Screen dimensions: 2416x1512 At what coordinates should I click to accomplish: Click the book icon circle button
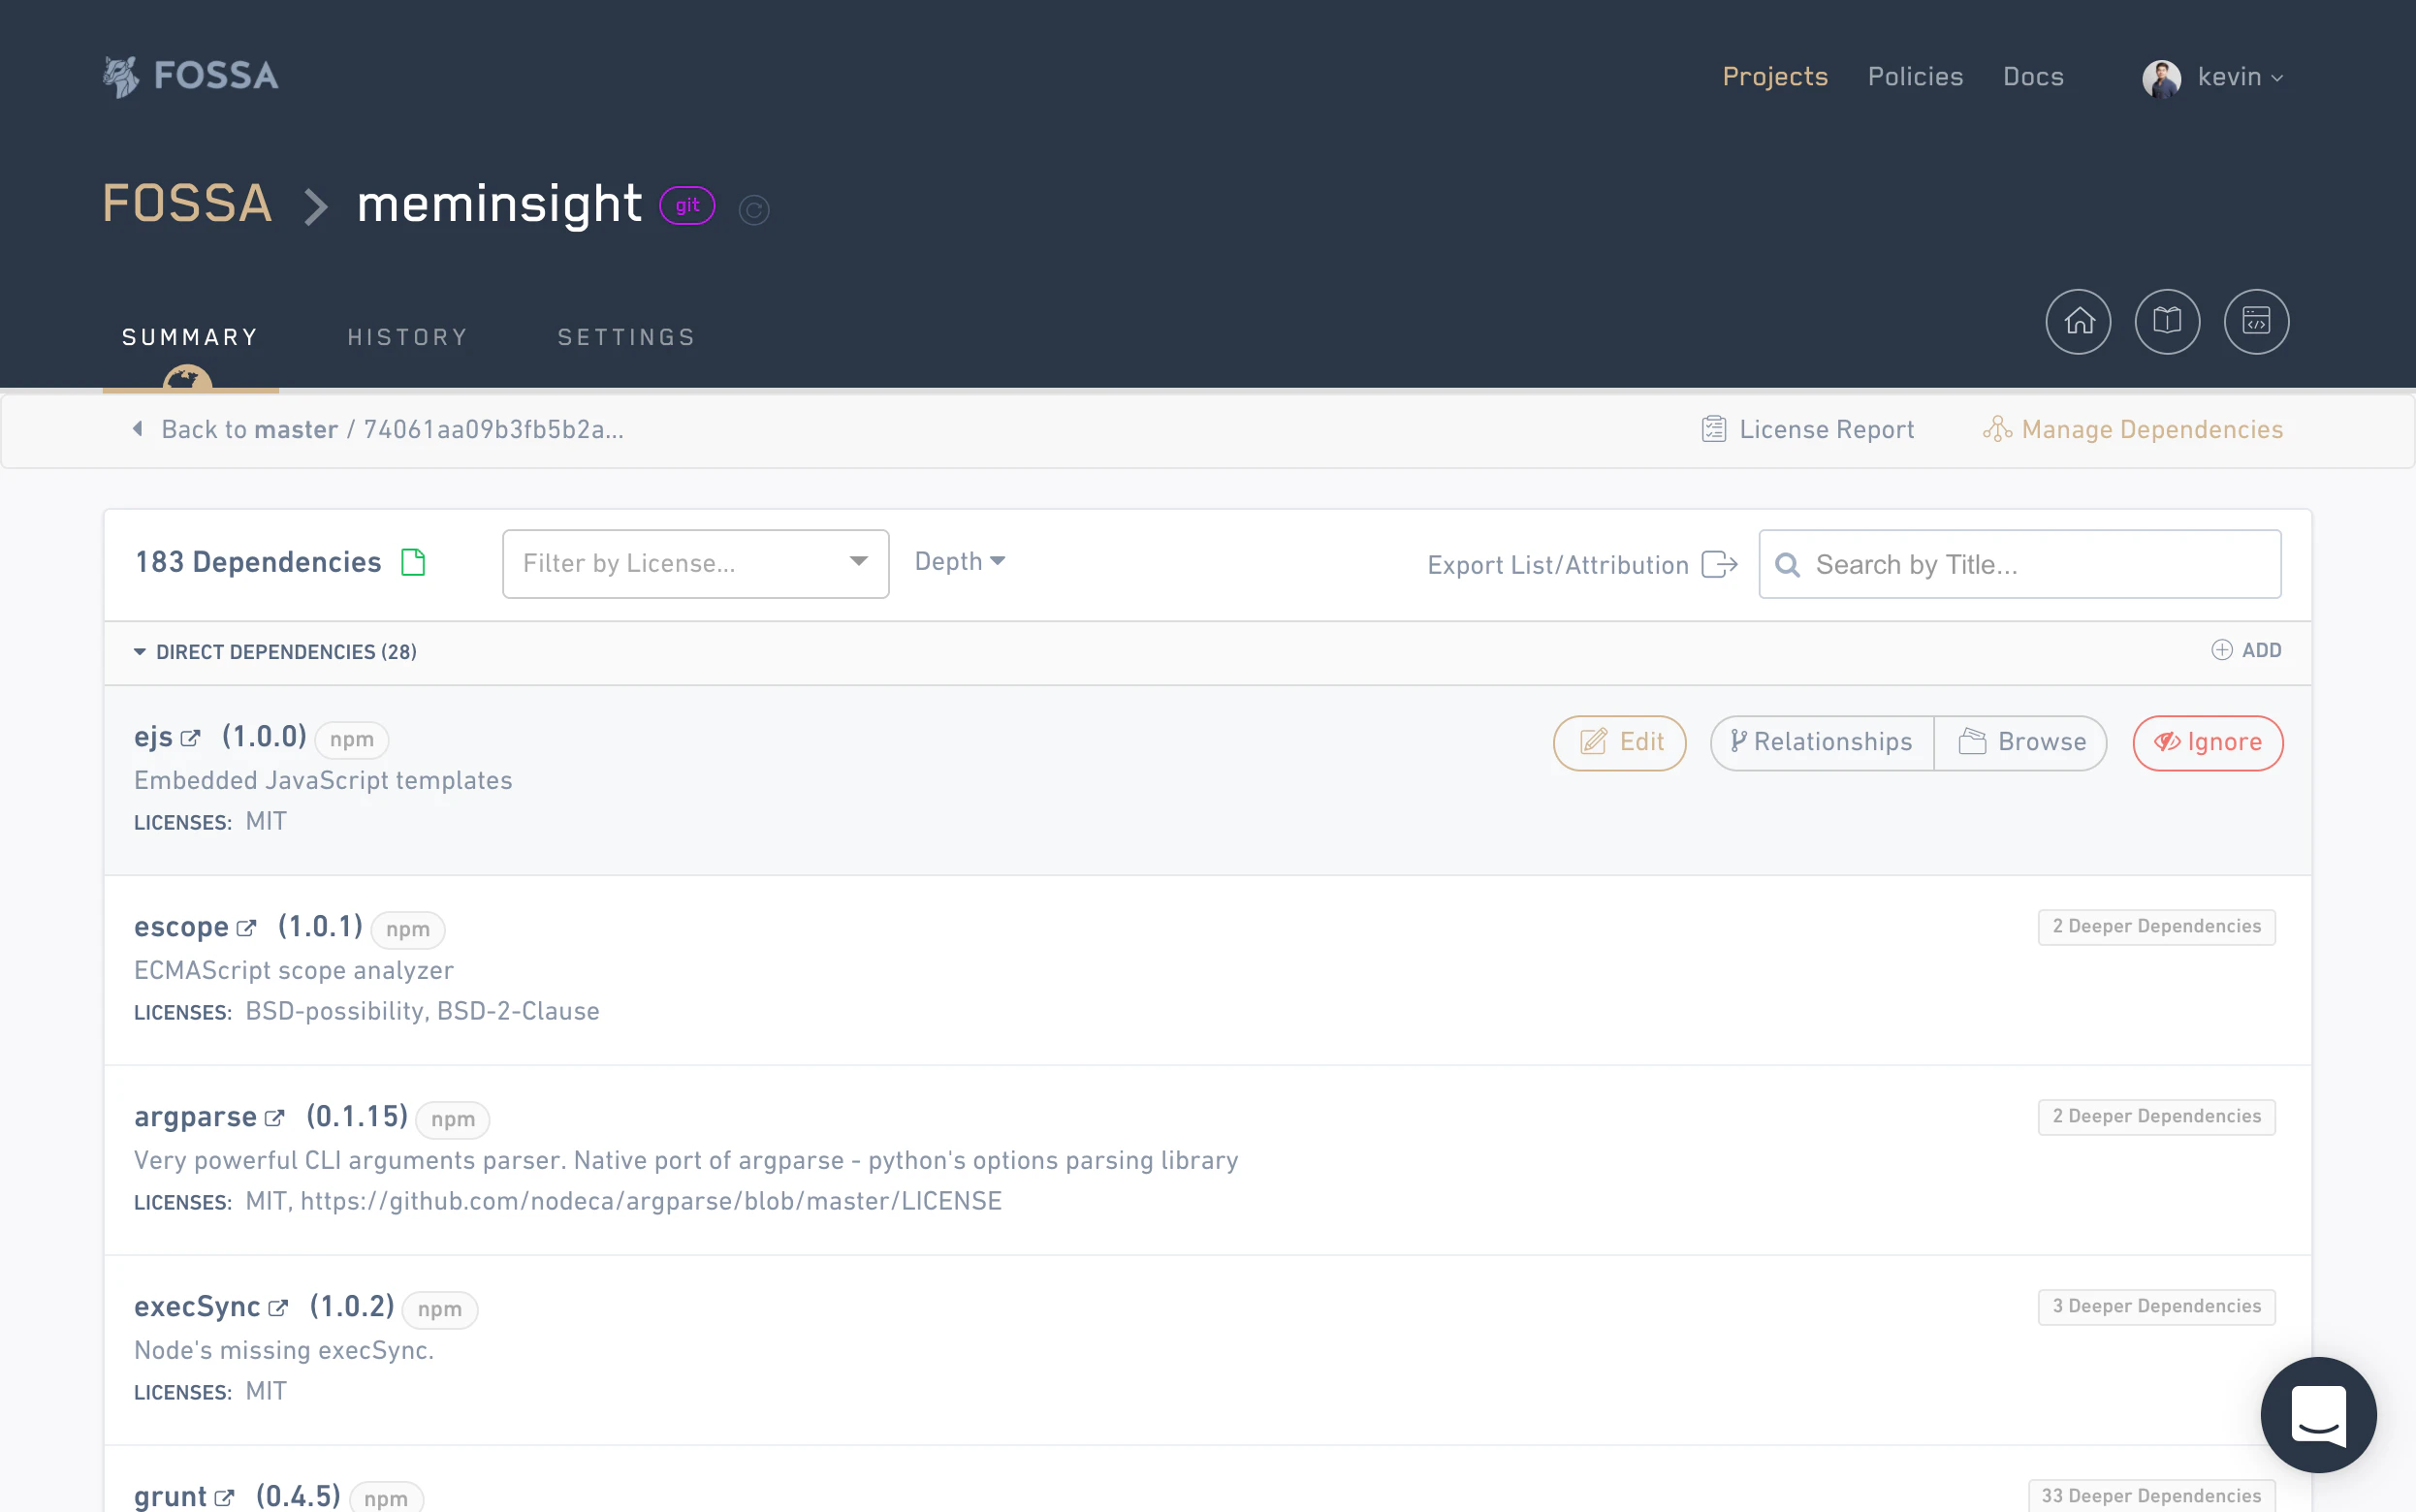tap(2167, 322)
